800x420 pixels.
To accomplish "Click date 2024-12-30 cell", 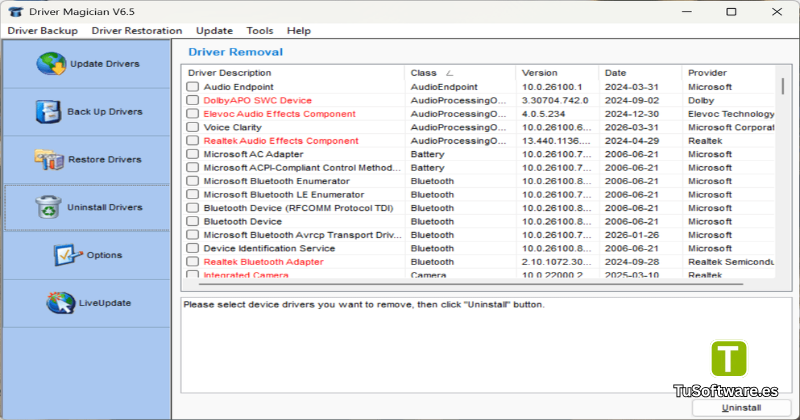I will pos(632,114).
